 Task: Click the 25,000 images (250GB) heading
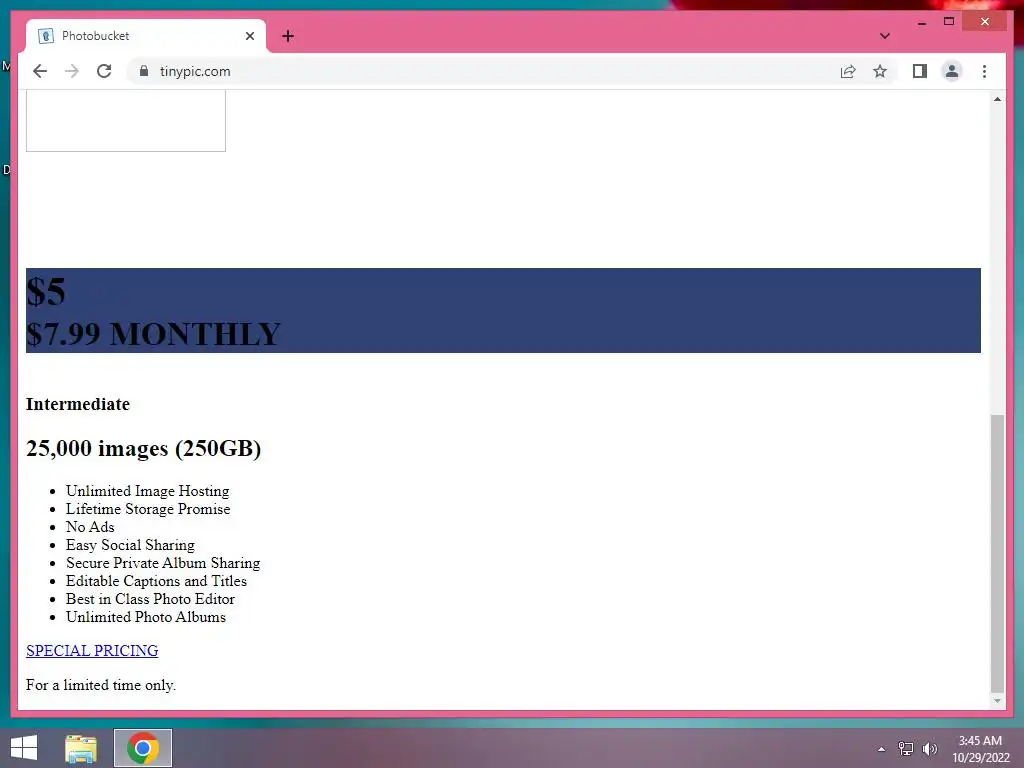144,449
